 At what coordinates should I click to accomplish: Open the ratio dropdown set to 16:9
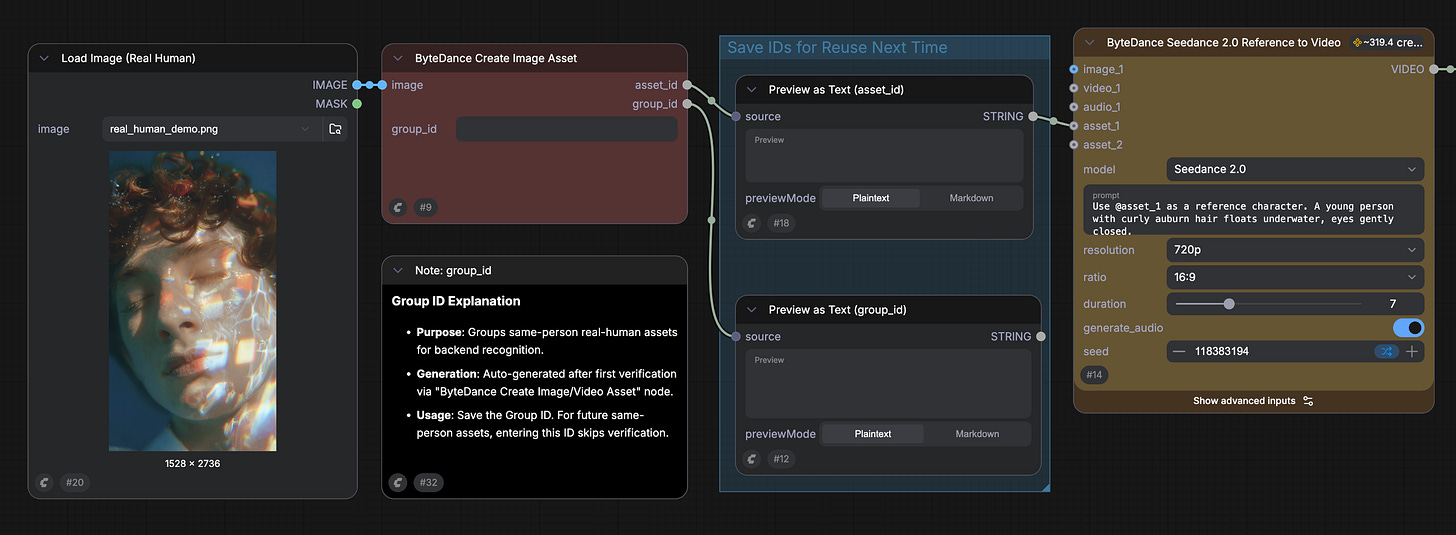point(1295,277)
